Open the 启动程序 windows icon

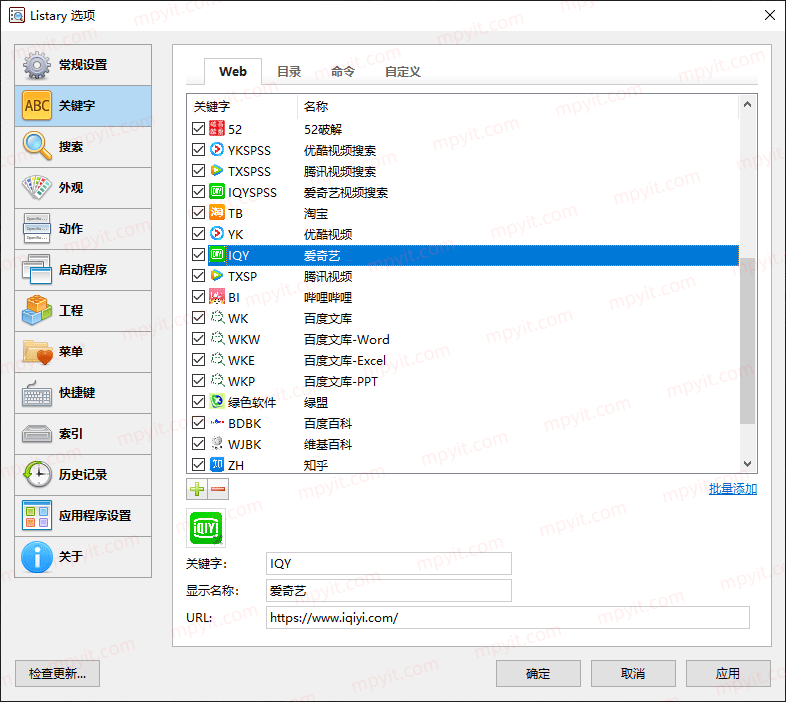[37, 270]
